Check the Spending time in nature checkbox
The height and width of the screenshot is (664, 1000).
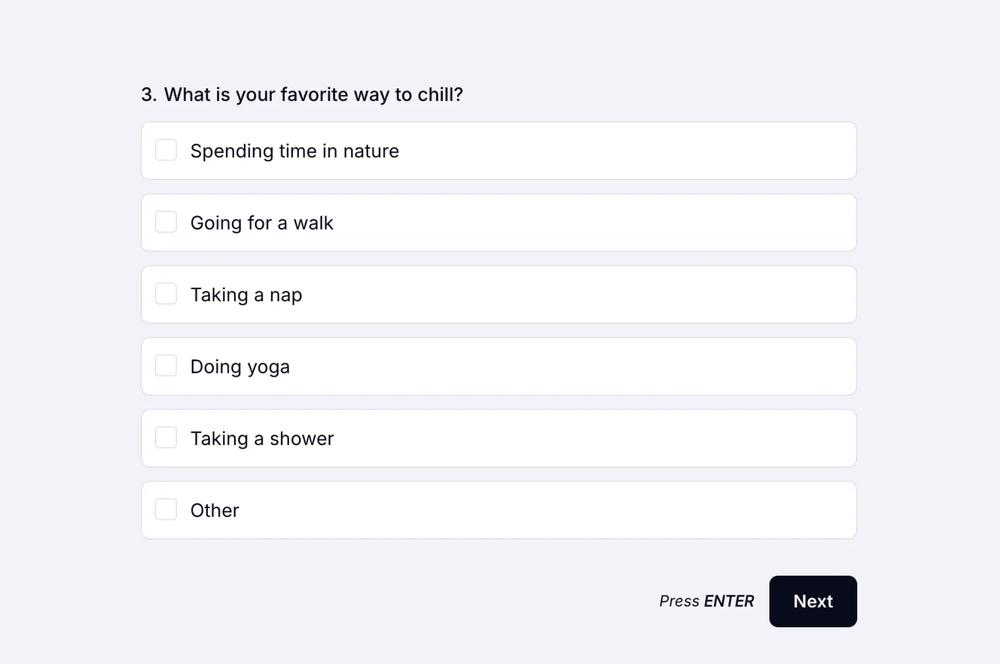pos(166,150)
